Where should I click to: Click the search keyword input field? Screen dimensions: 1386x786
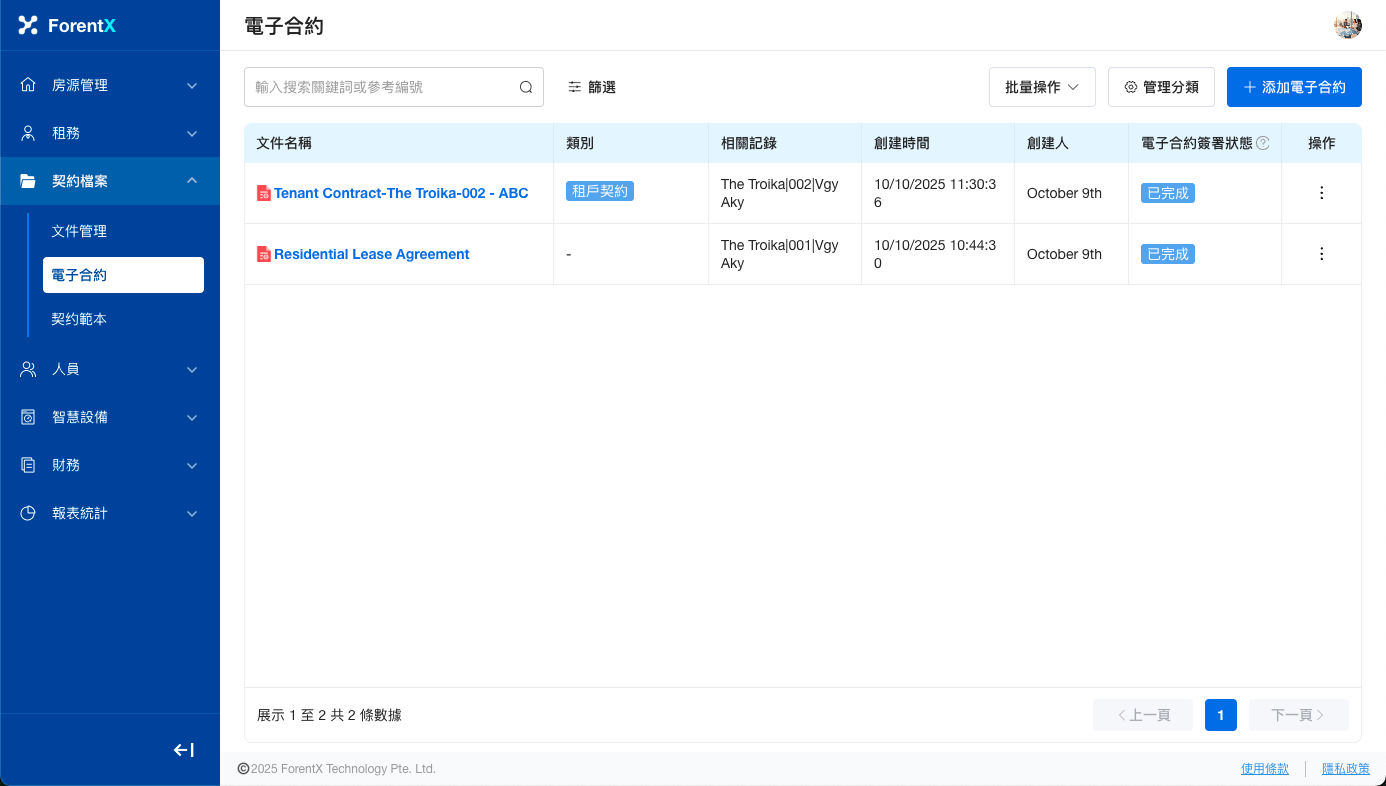point(380,87)
